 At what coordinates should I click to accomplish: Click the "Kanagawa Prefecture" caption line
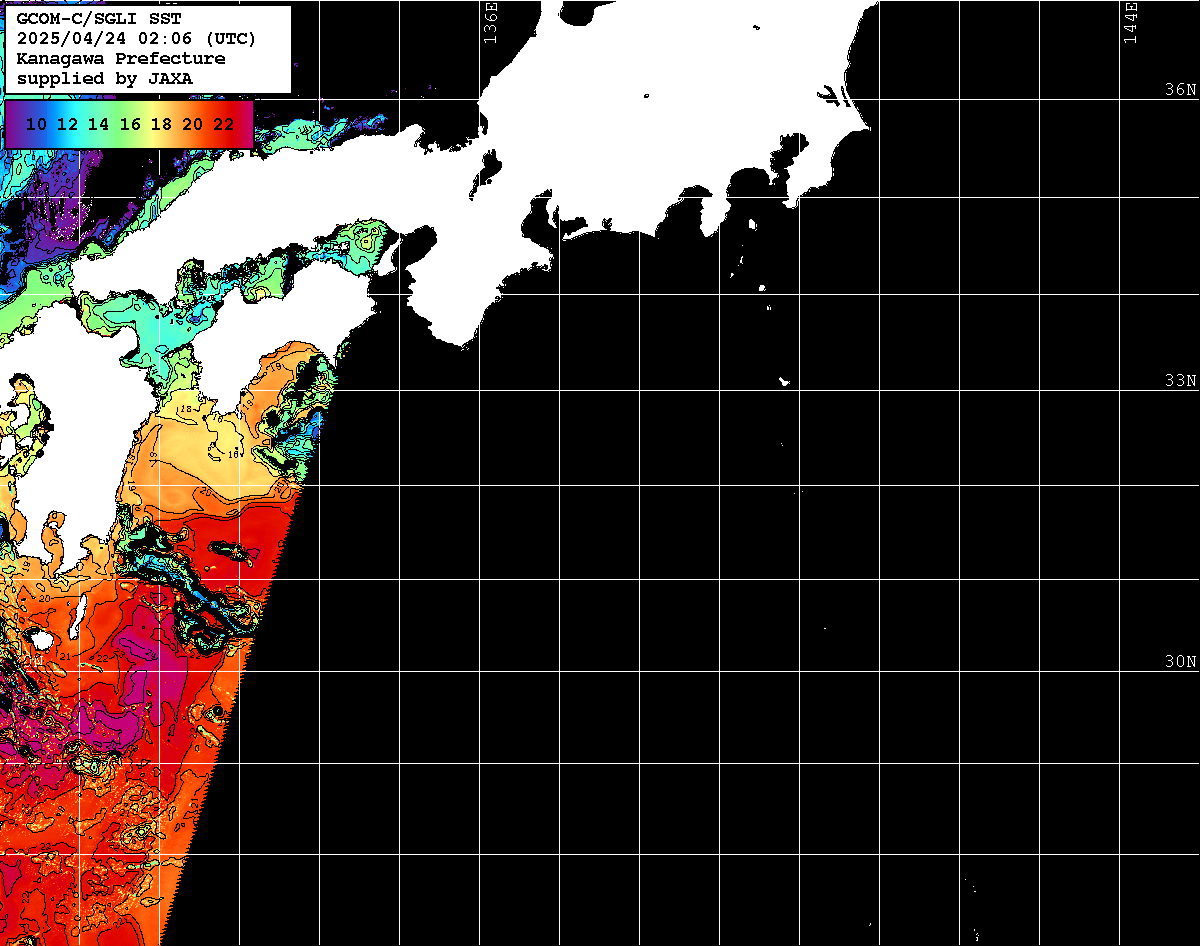pos(121,58)
